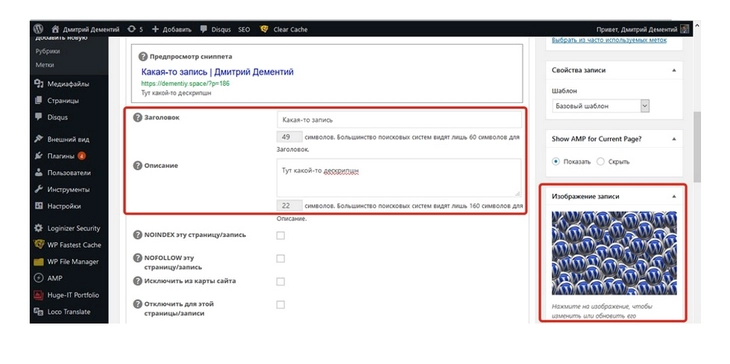Viewport: 730px width, 364px height.
Task: Click the featured image thumbnail
Action: tap(615, 253)
